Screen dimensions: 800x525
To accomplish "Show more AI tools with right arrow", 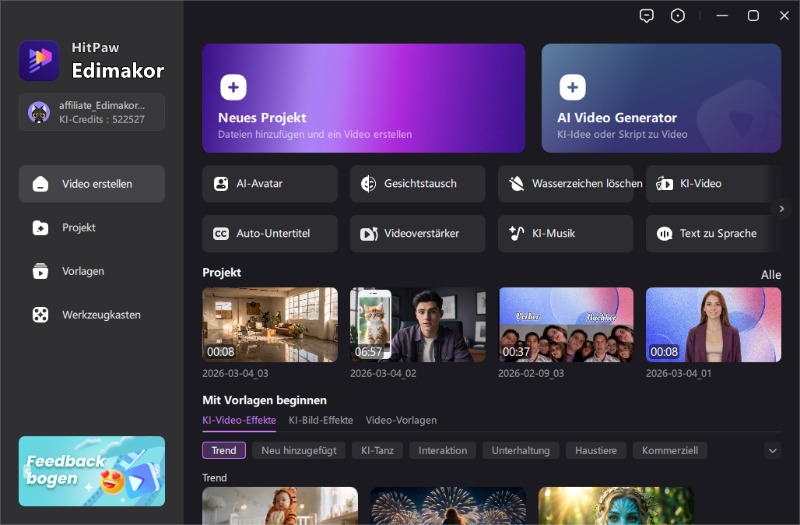I will [x=781, y=209].
